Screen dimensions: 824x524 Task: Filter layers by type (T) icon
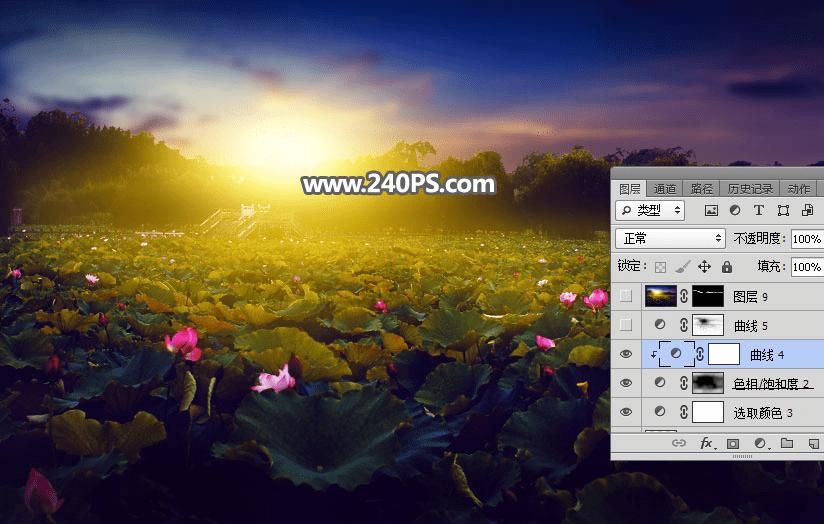point(758,210)
